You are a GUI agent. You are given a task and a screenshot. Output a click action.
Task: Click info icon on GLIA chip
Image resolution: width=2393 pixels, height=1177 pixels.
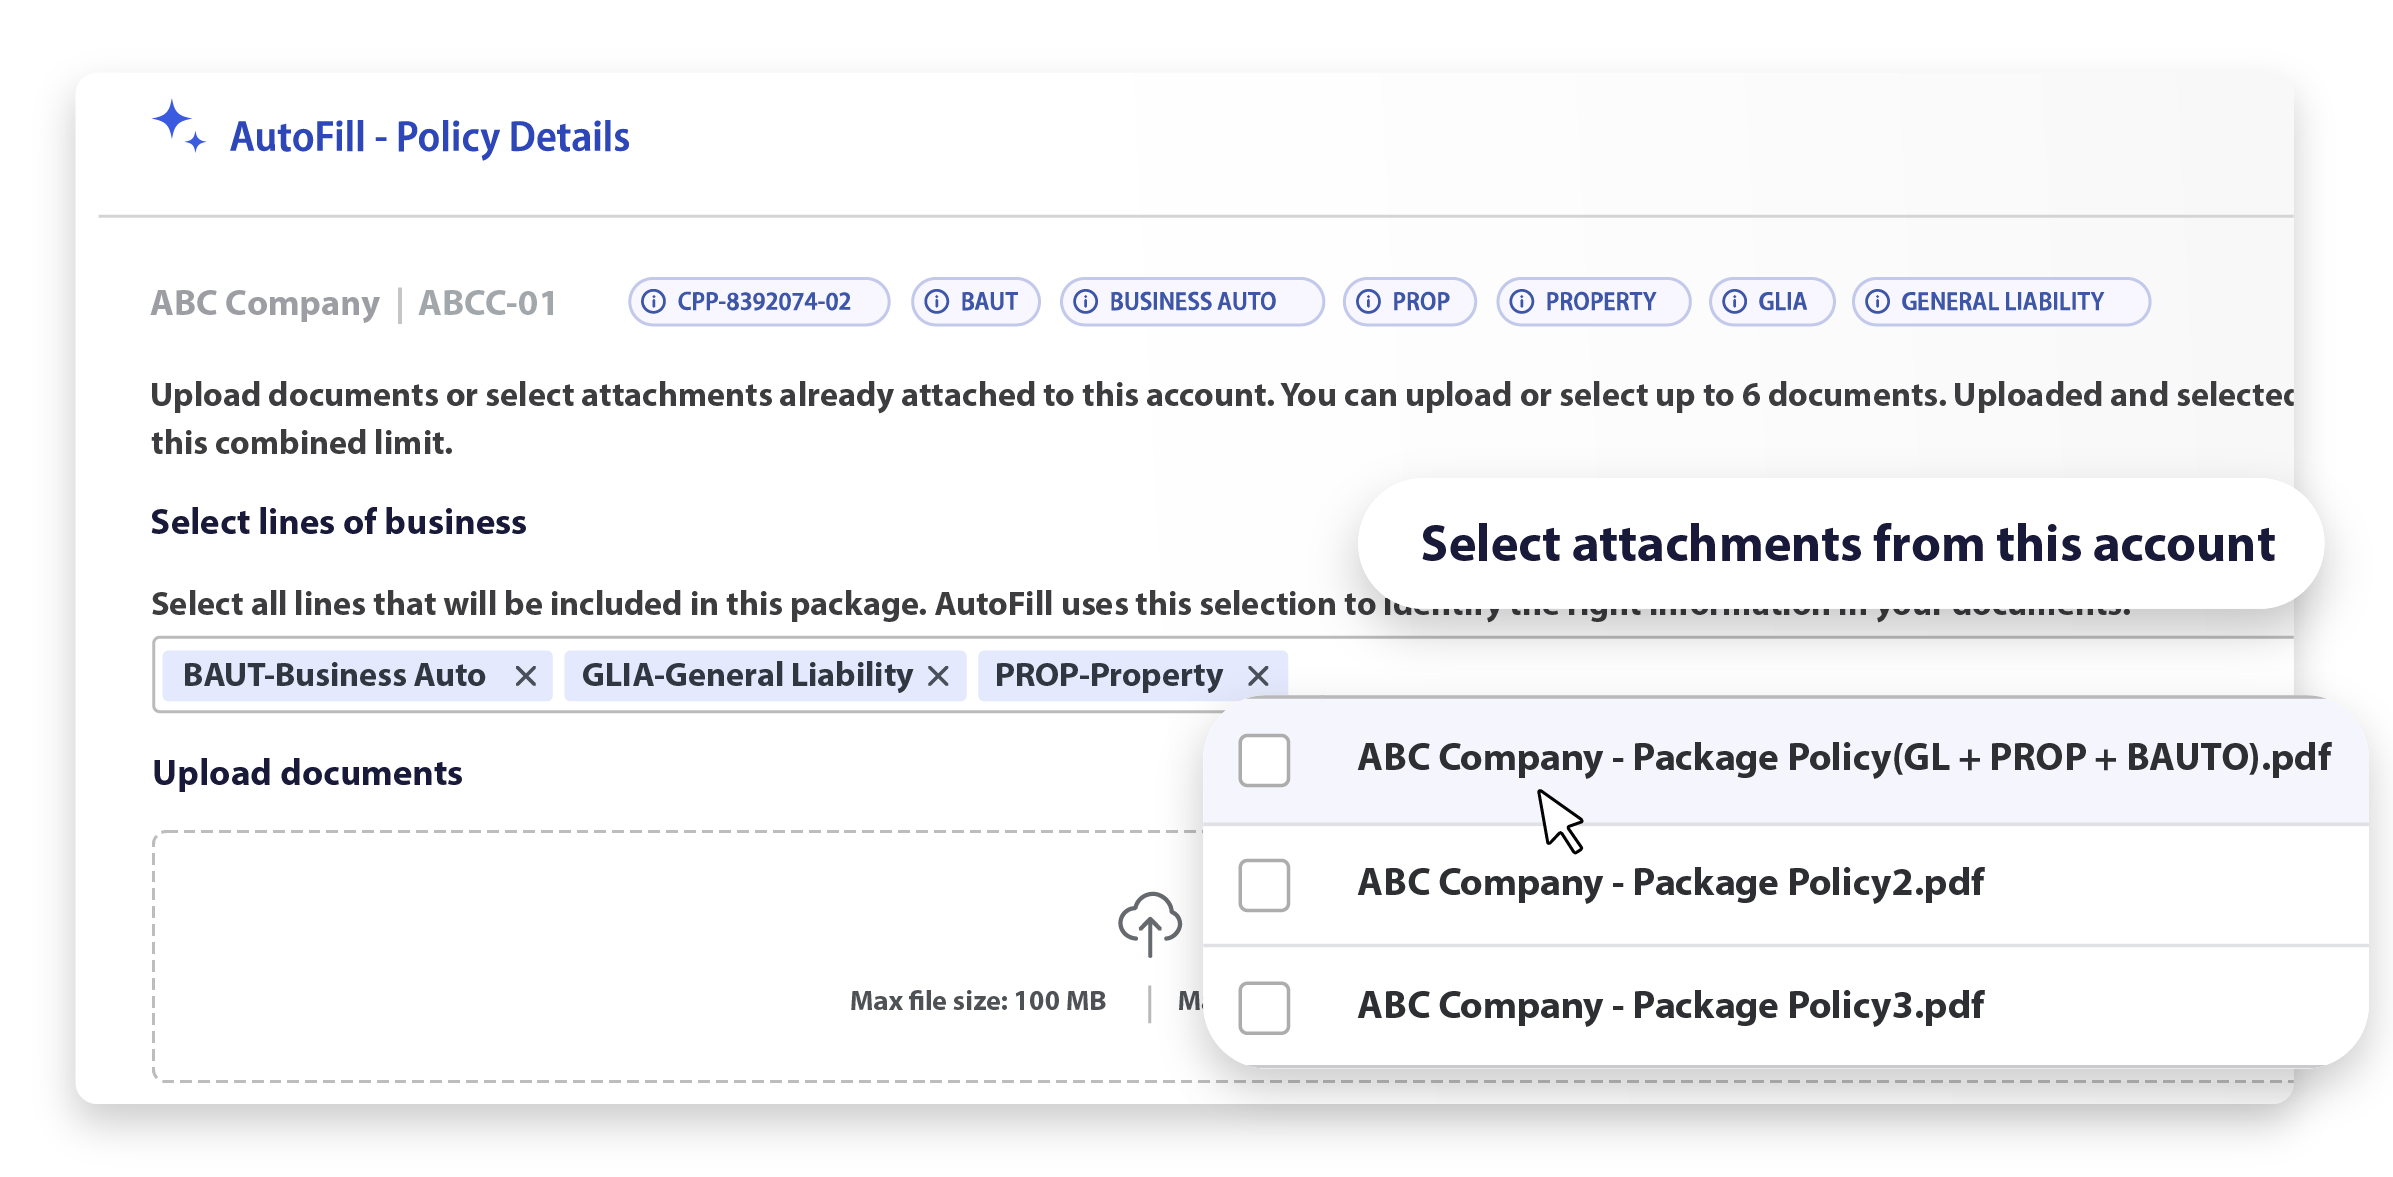point(1735,302)
